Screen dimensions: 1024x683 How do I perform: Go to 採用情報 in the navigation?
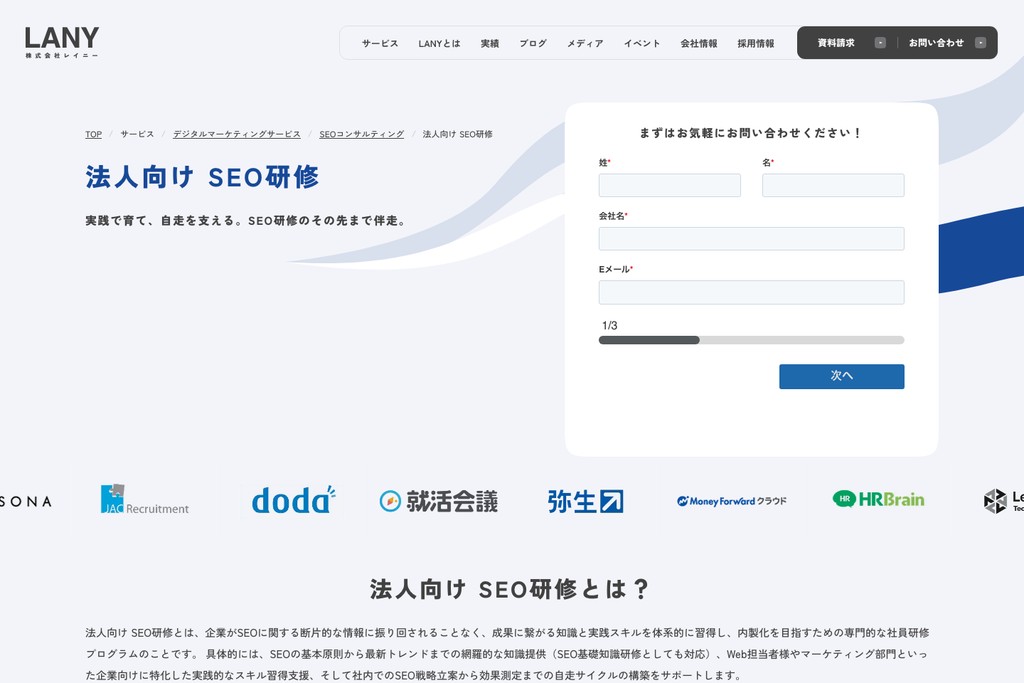pos(756,43)
